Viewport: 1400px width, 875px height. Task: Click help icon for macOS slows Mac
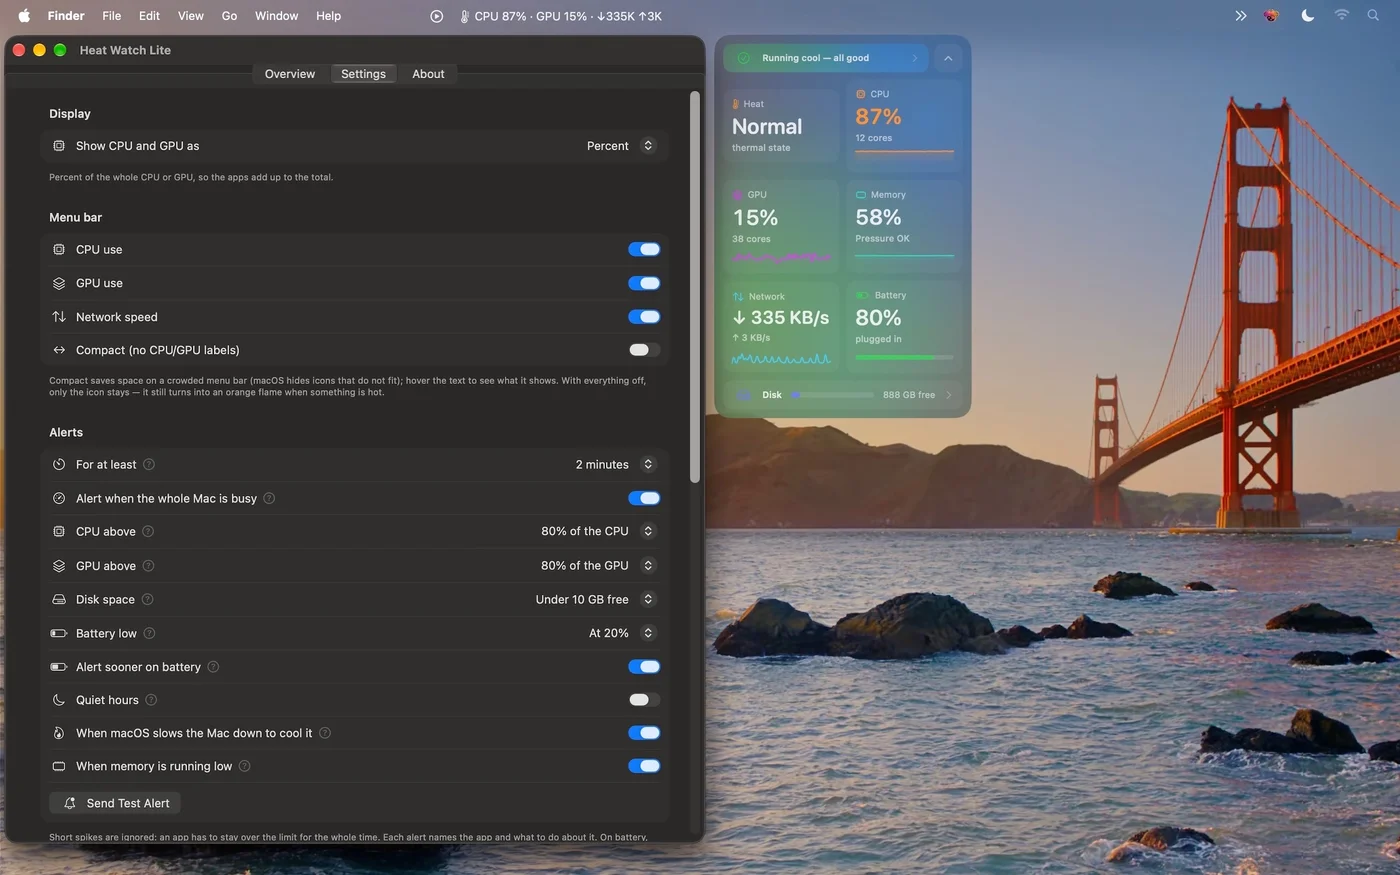325,733
